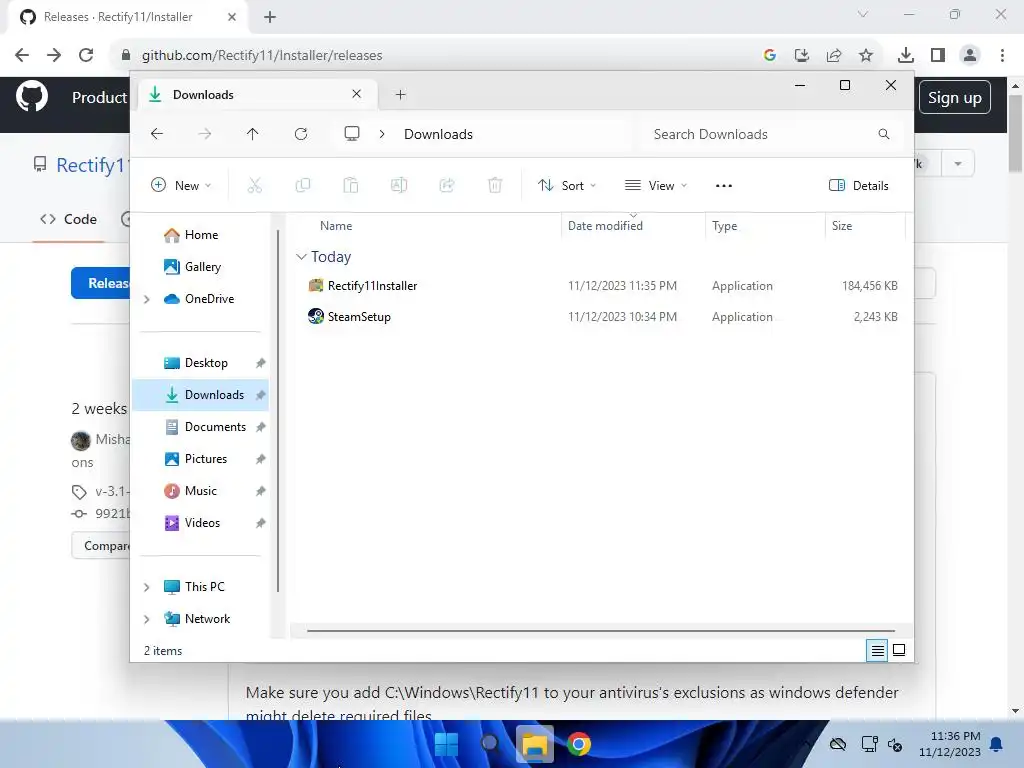1024x768 pixels.
Task: Refresh the Downloads folder view
Action: click(301, 134)
